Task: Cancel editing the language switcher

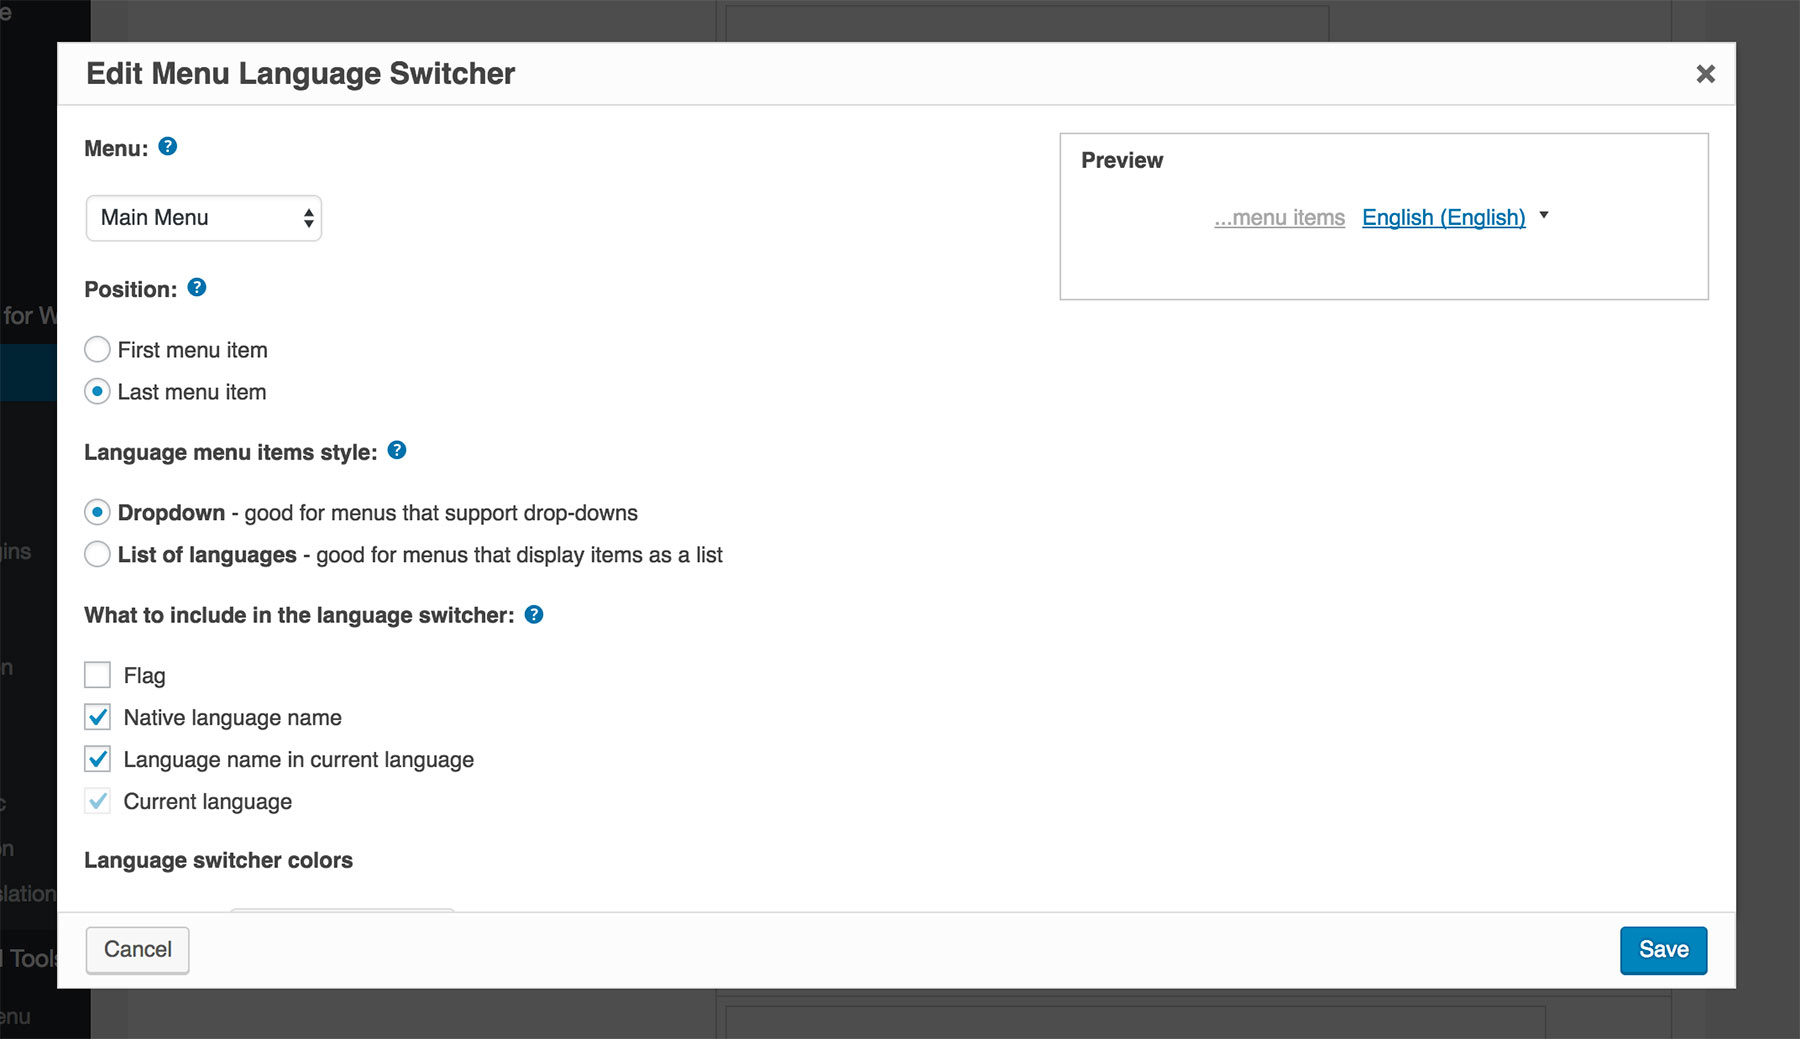Action: coord(137,950)
